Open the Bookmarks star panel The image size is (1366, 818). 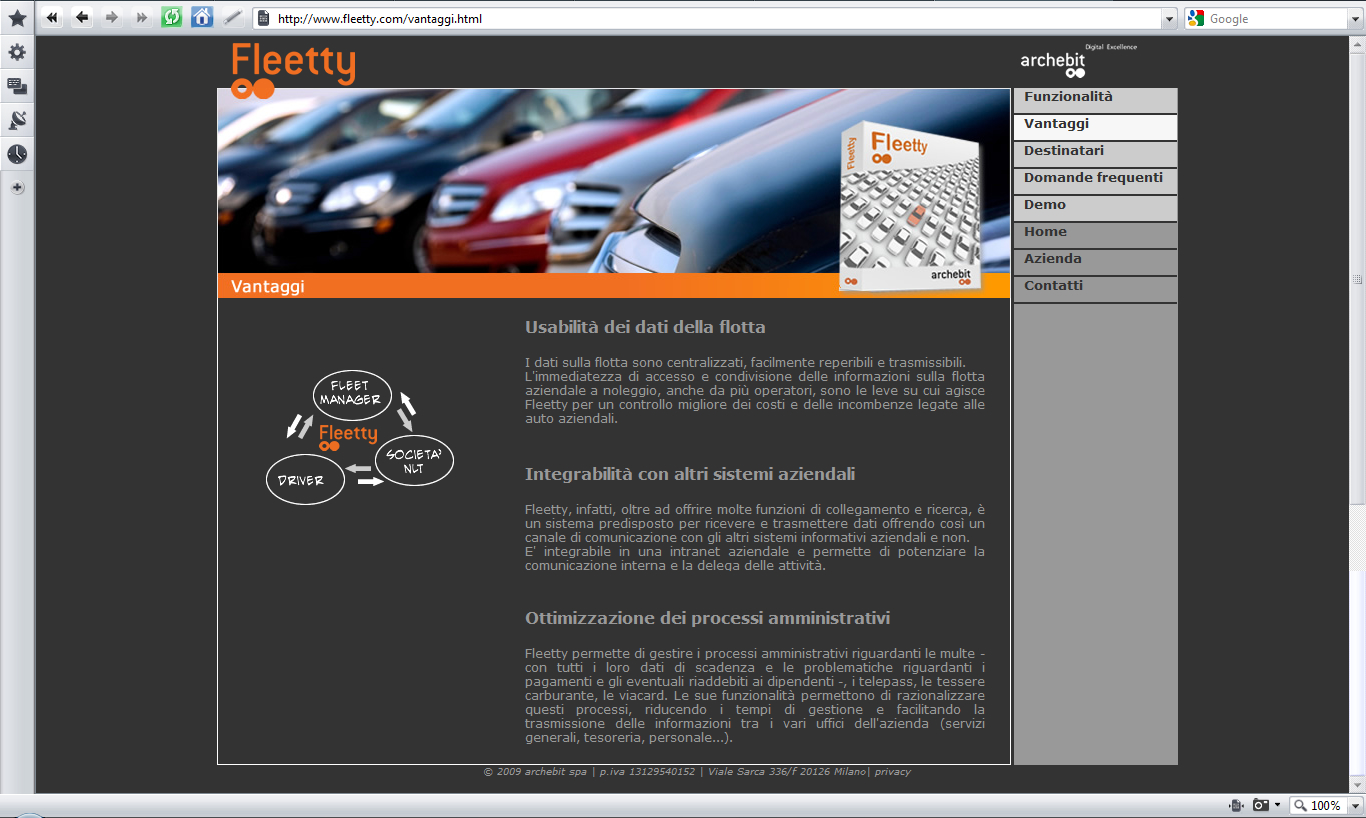(17, 18)
